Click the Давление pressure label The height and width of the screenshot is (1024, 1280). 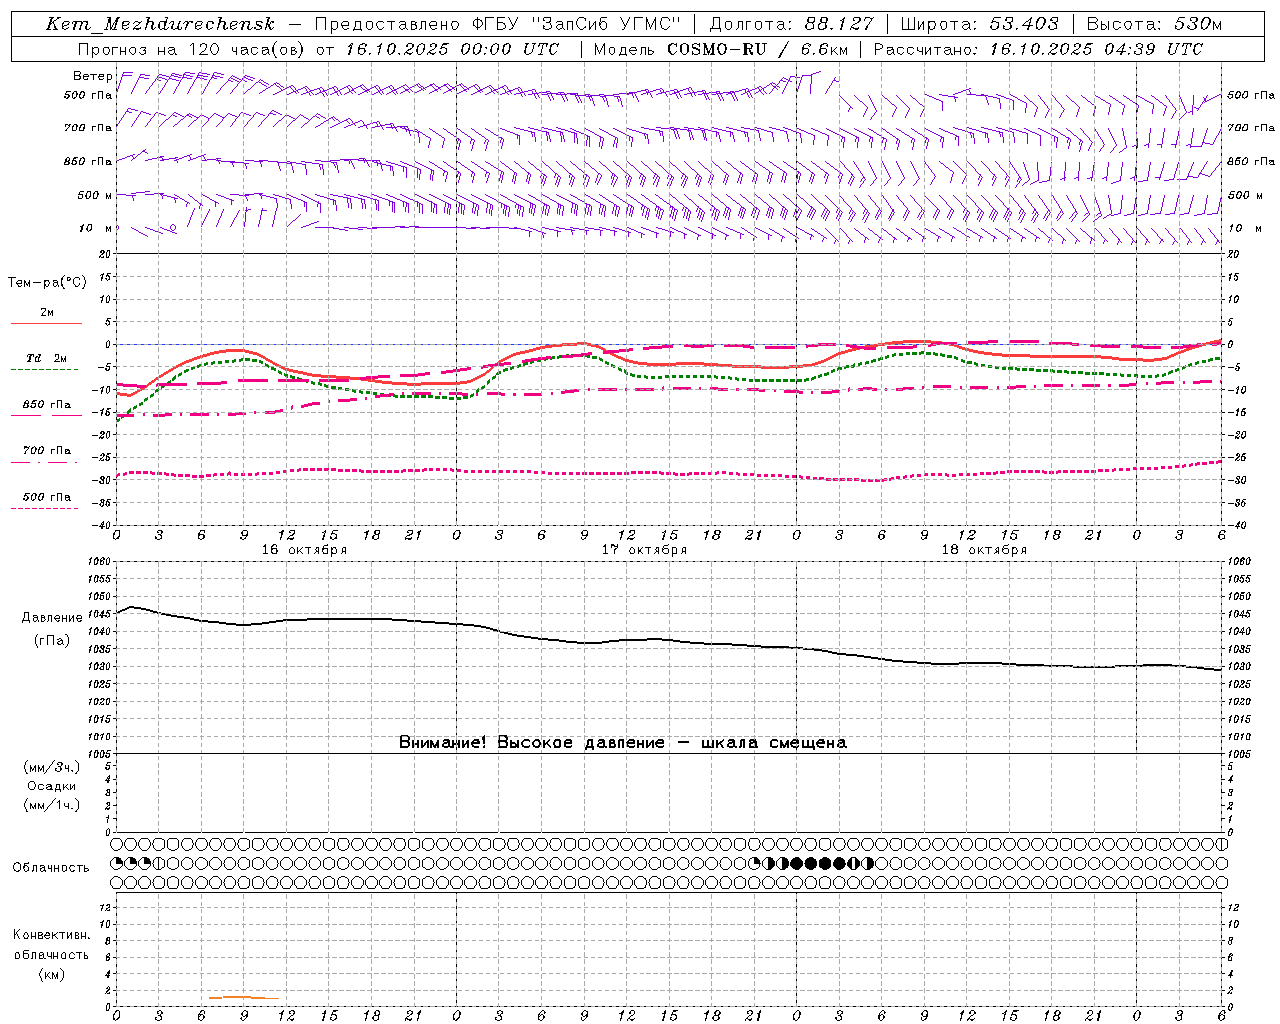[52, 618]
